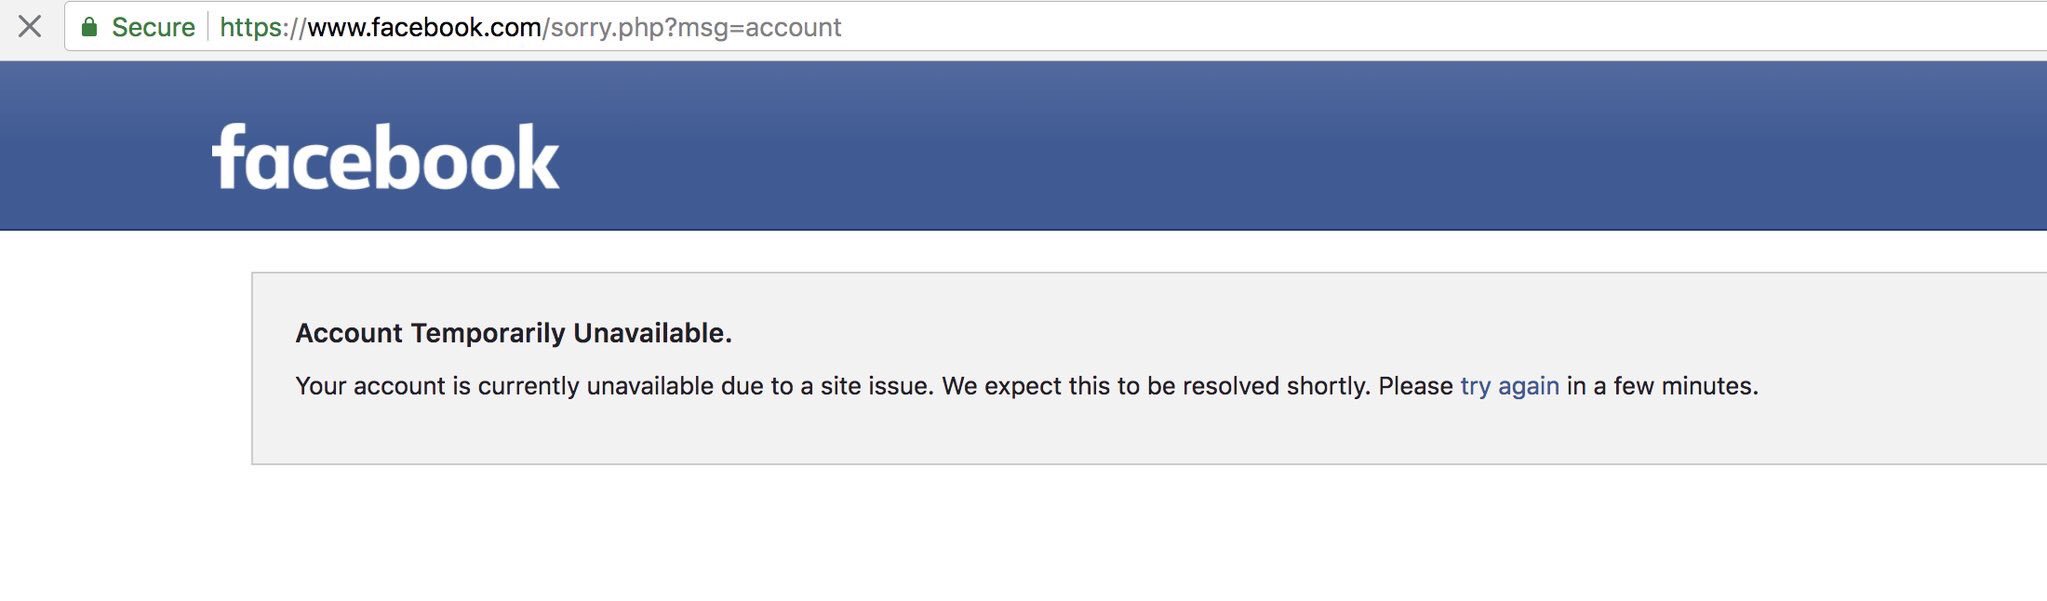Image resolution: width=2047 pixels, height=601 pixels.
Task: Open site info via the Secure label
Action: [x=153, y=27]
